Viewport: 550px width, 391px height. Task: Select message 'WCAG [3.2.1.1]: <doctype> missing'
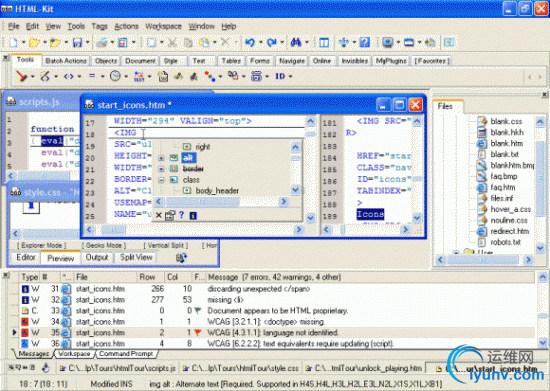[x=277, y=322]
